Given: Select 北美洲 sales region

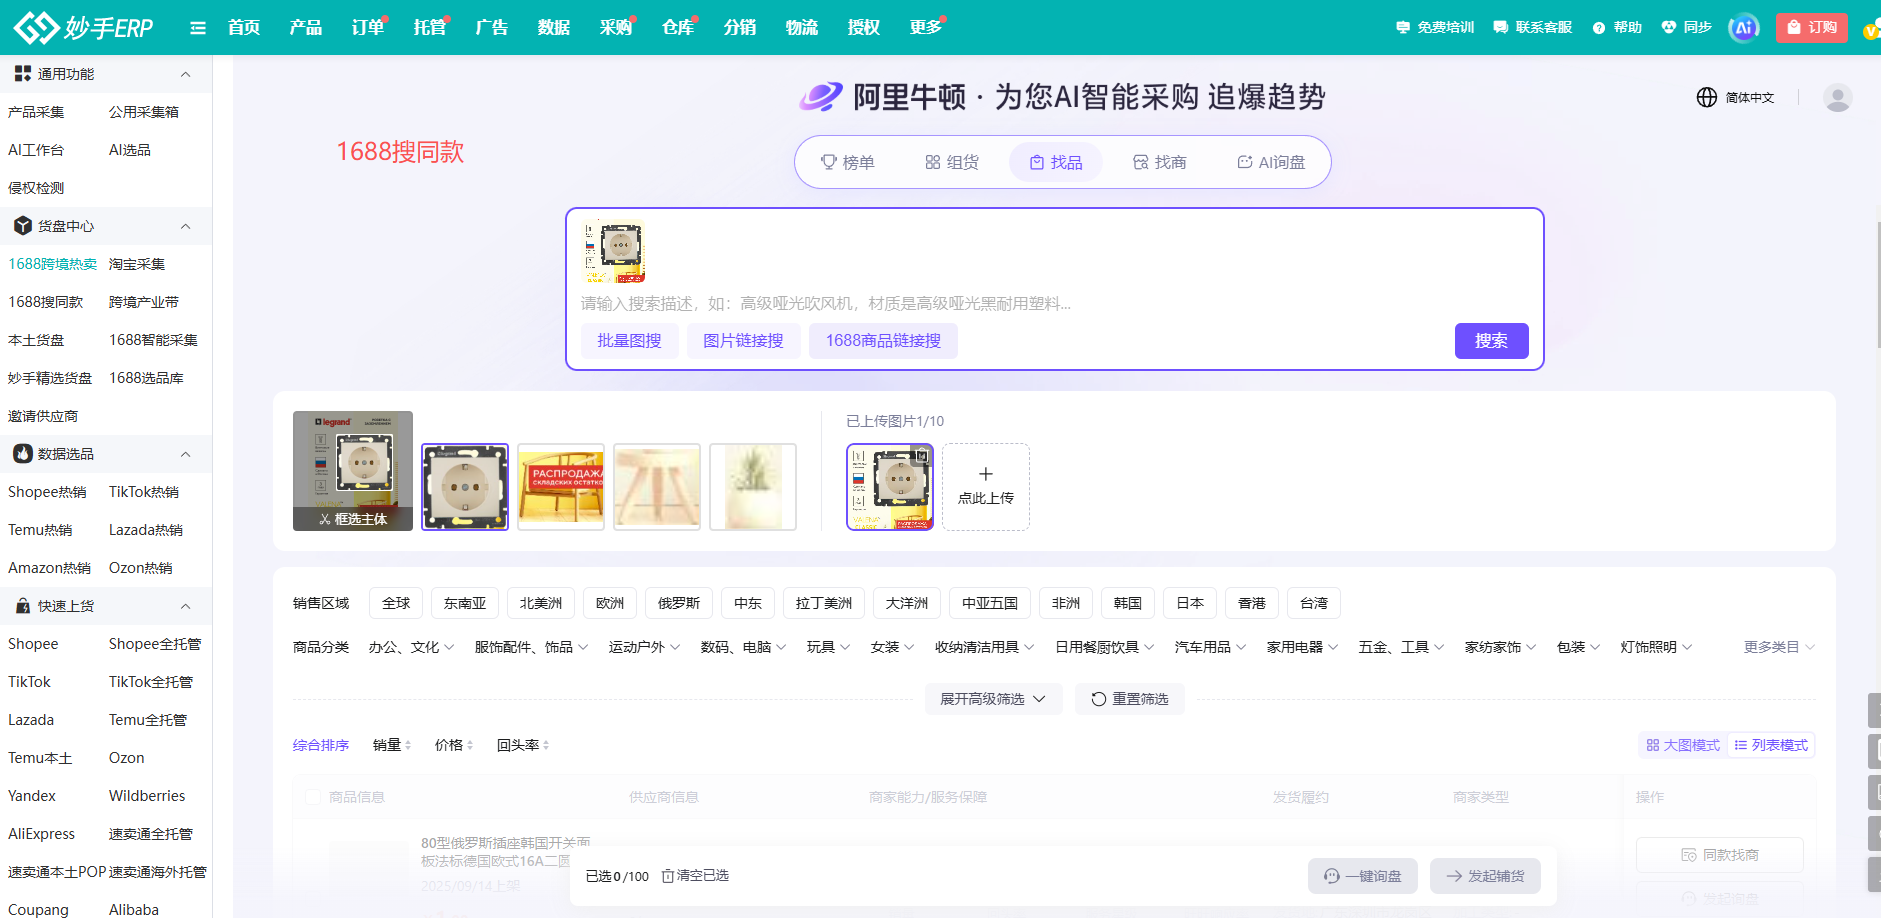Looking at the screenshot, I should point(541,603).
